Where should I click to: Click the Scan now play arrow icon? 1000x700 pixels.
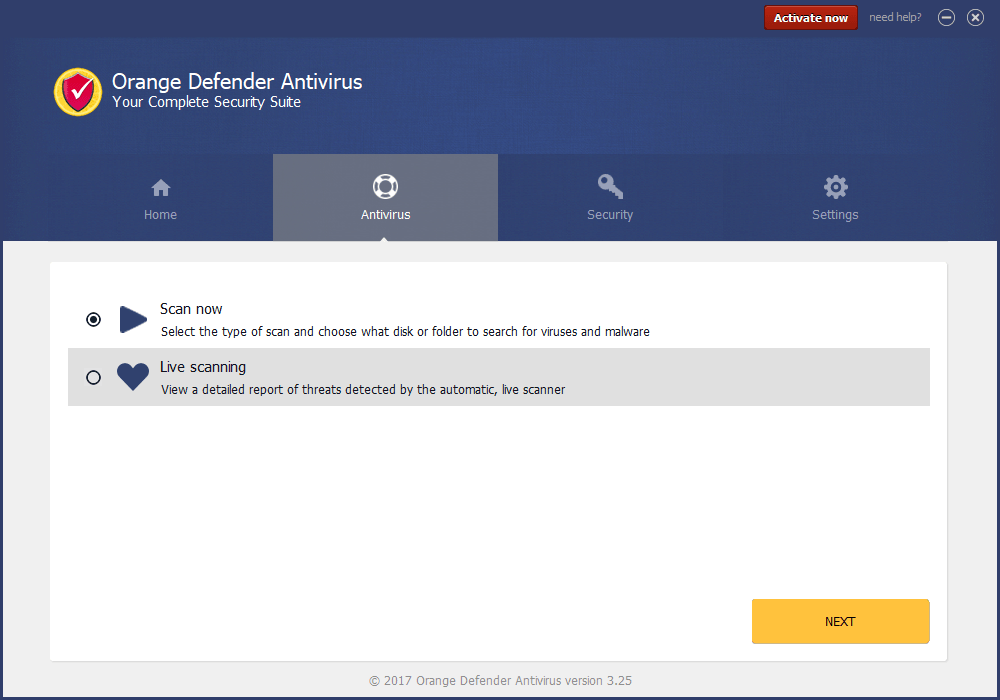click(133, 320)
